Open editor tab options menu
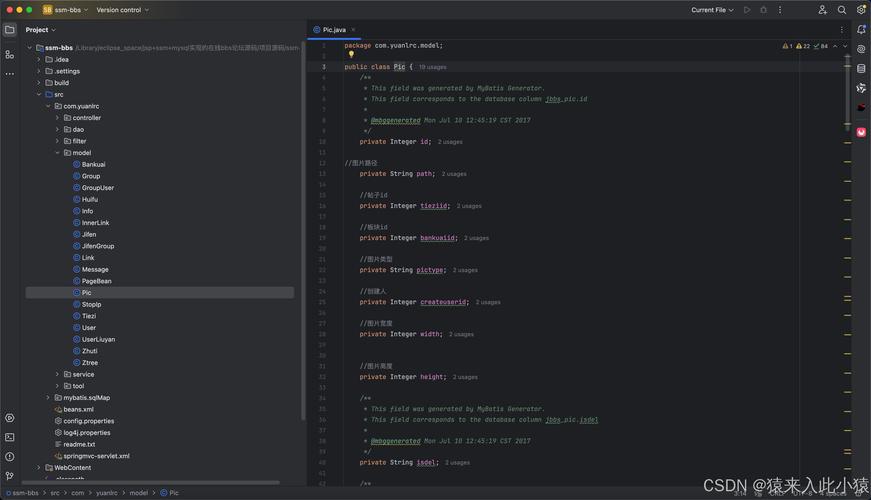871x500 pixels. (842, 30)
